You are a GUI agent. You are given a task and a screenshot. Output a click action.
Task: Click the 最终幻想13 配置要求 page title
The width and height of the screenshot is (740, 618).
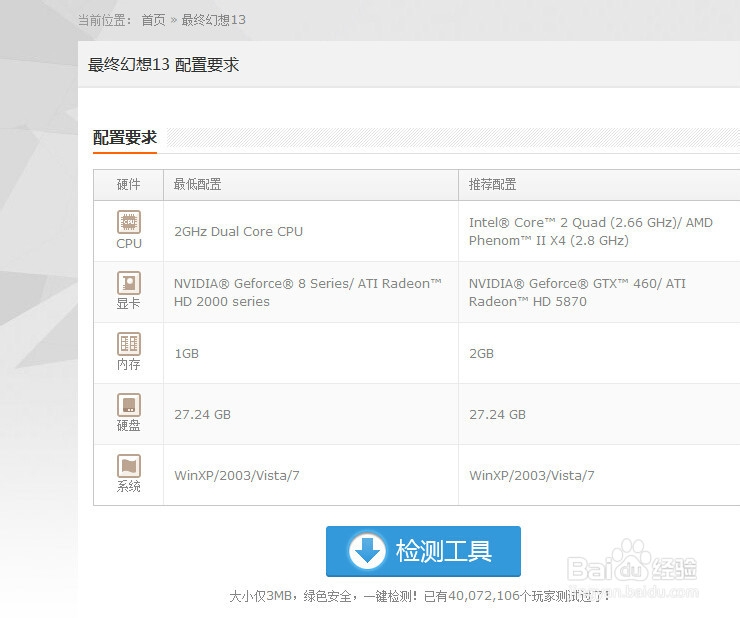[x=163, y=64]
